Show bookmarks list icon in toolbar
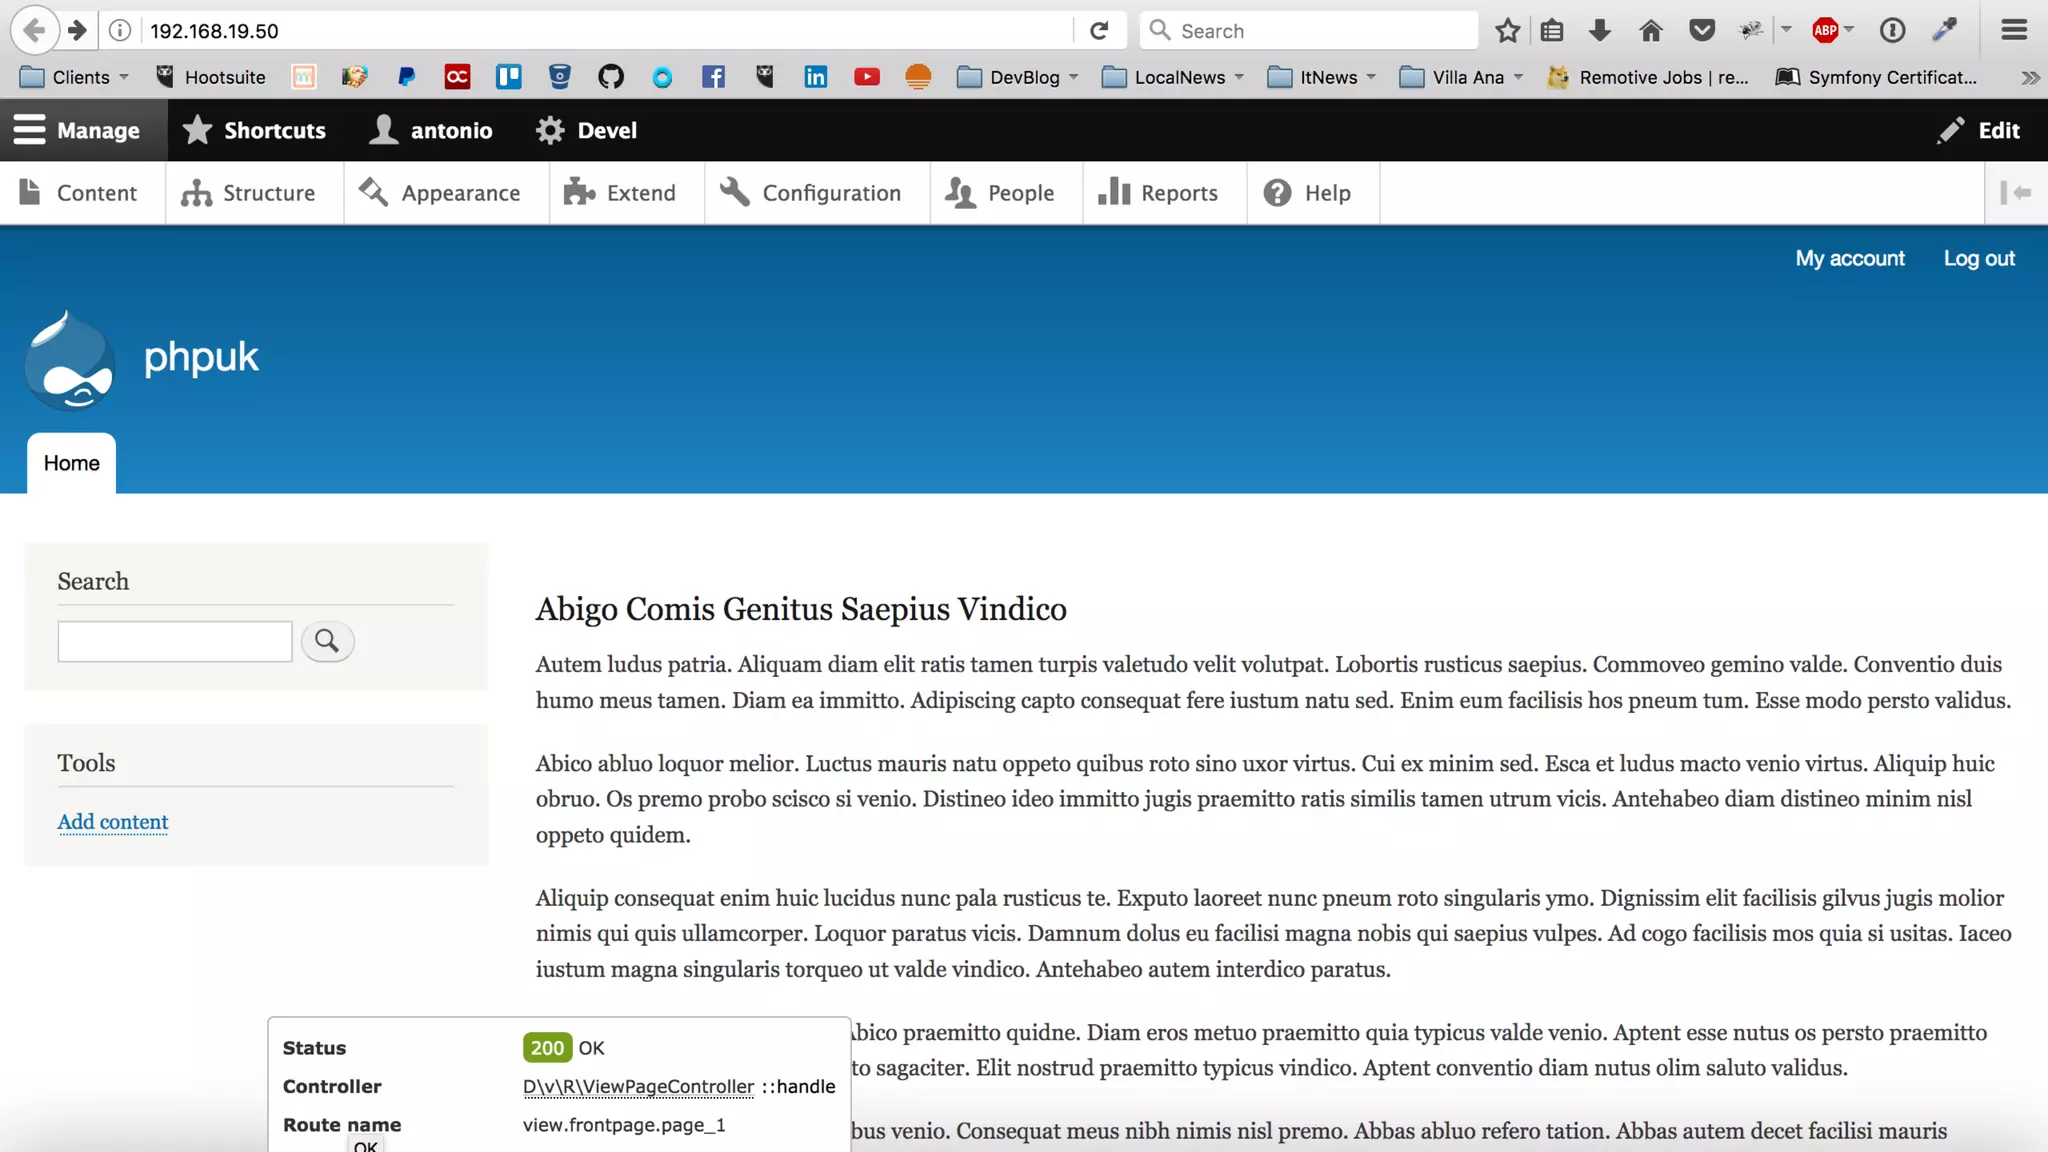 coord(1552,30)
